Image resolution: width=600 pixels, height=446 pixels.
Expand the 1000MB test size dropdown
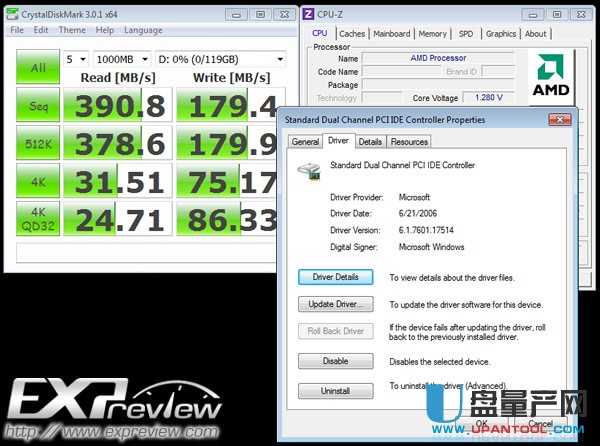pyautogui.click(x=122, y=59)
